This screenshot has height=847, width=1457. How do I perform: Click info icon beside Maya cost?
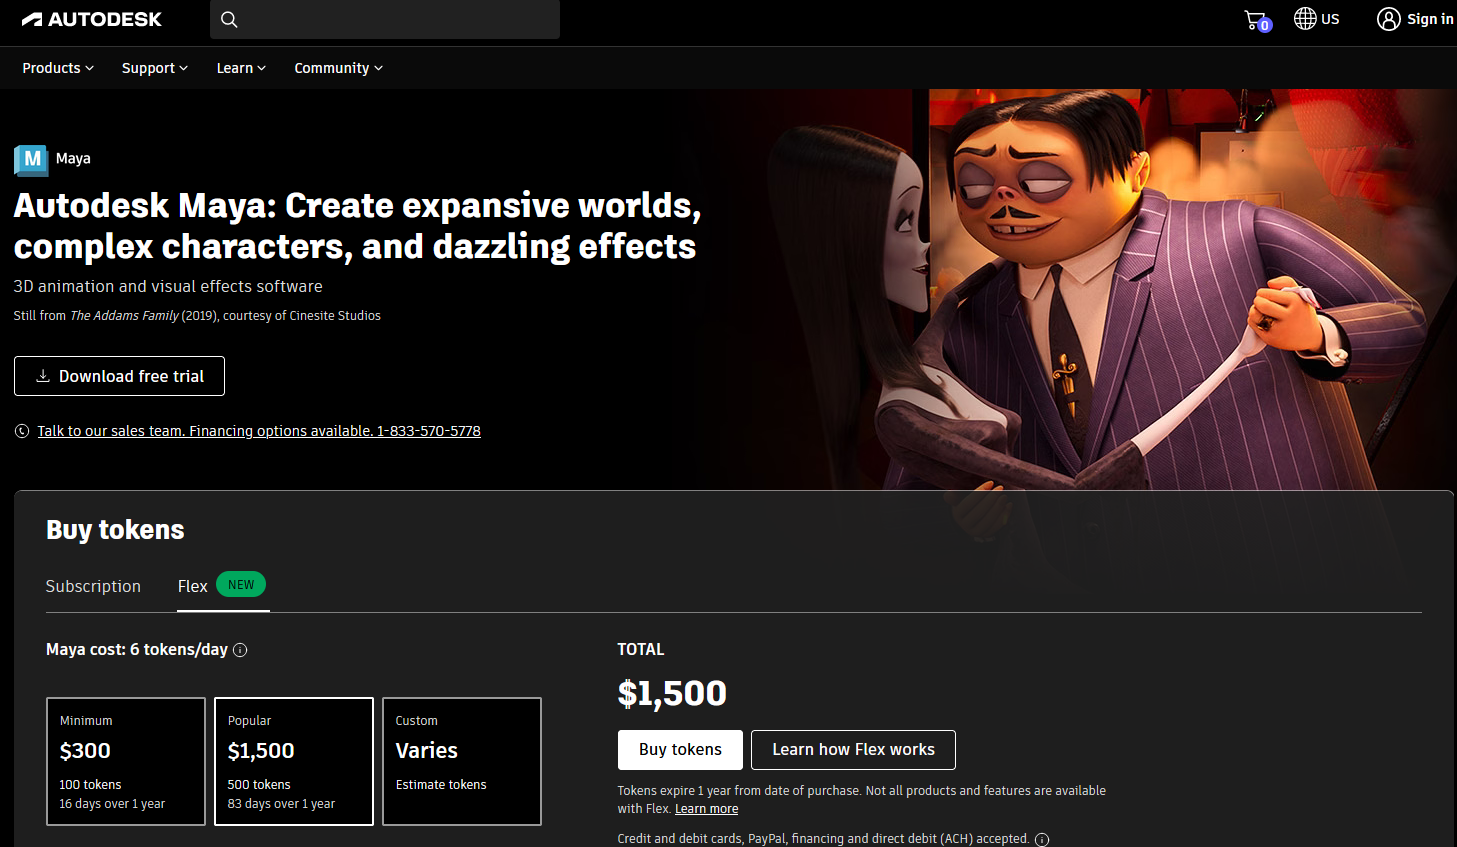(240, 650)
